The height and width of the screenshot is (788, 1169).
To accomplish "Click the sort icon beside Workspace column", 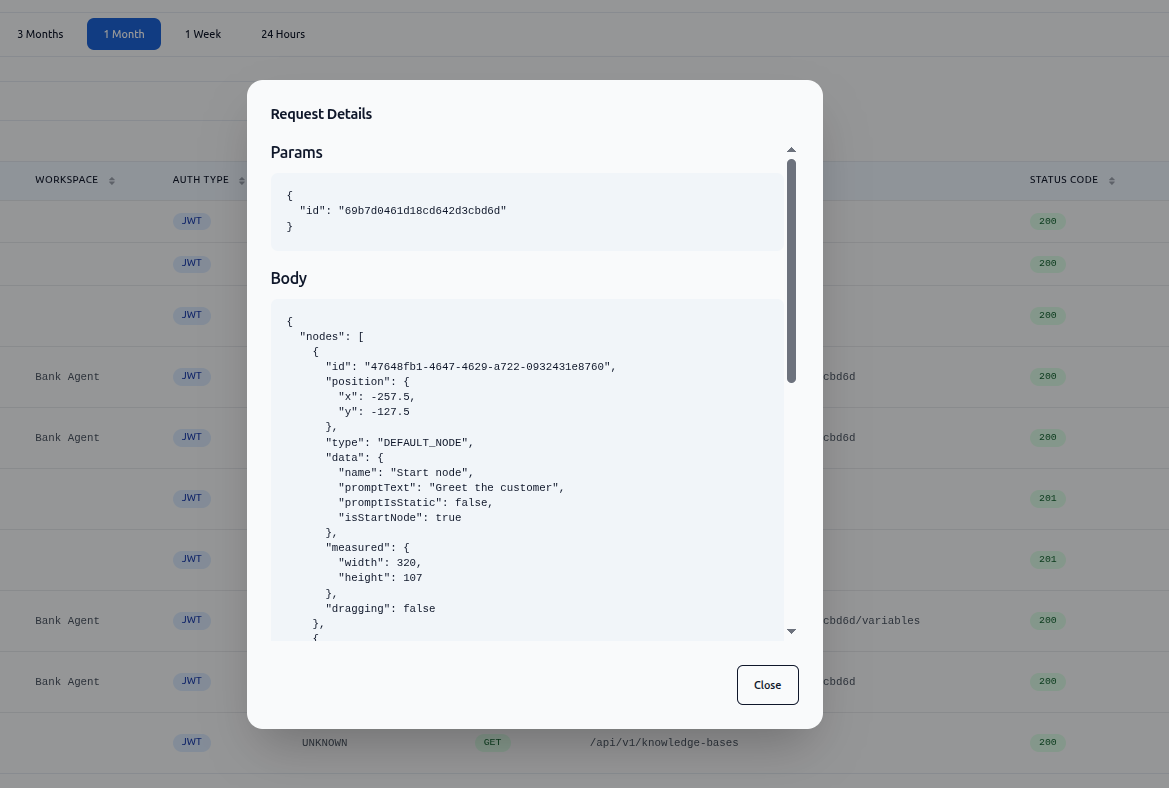I will (112, 181).
